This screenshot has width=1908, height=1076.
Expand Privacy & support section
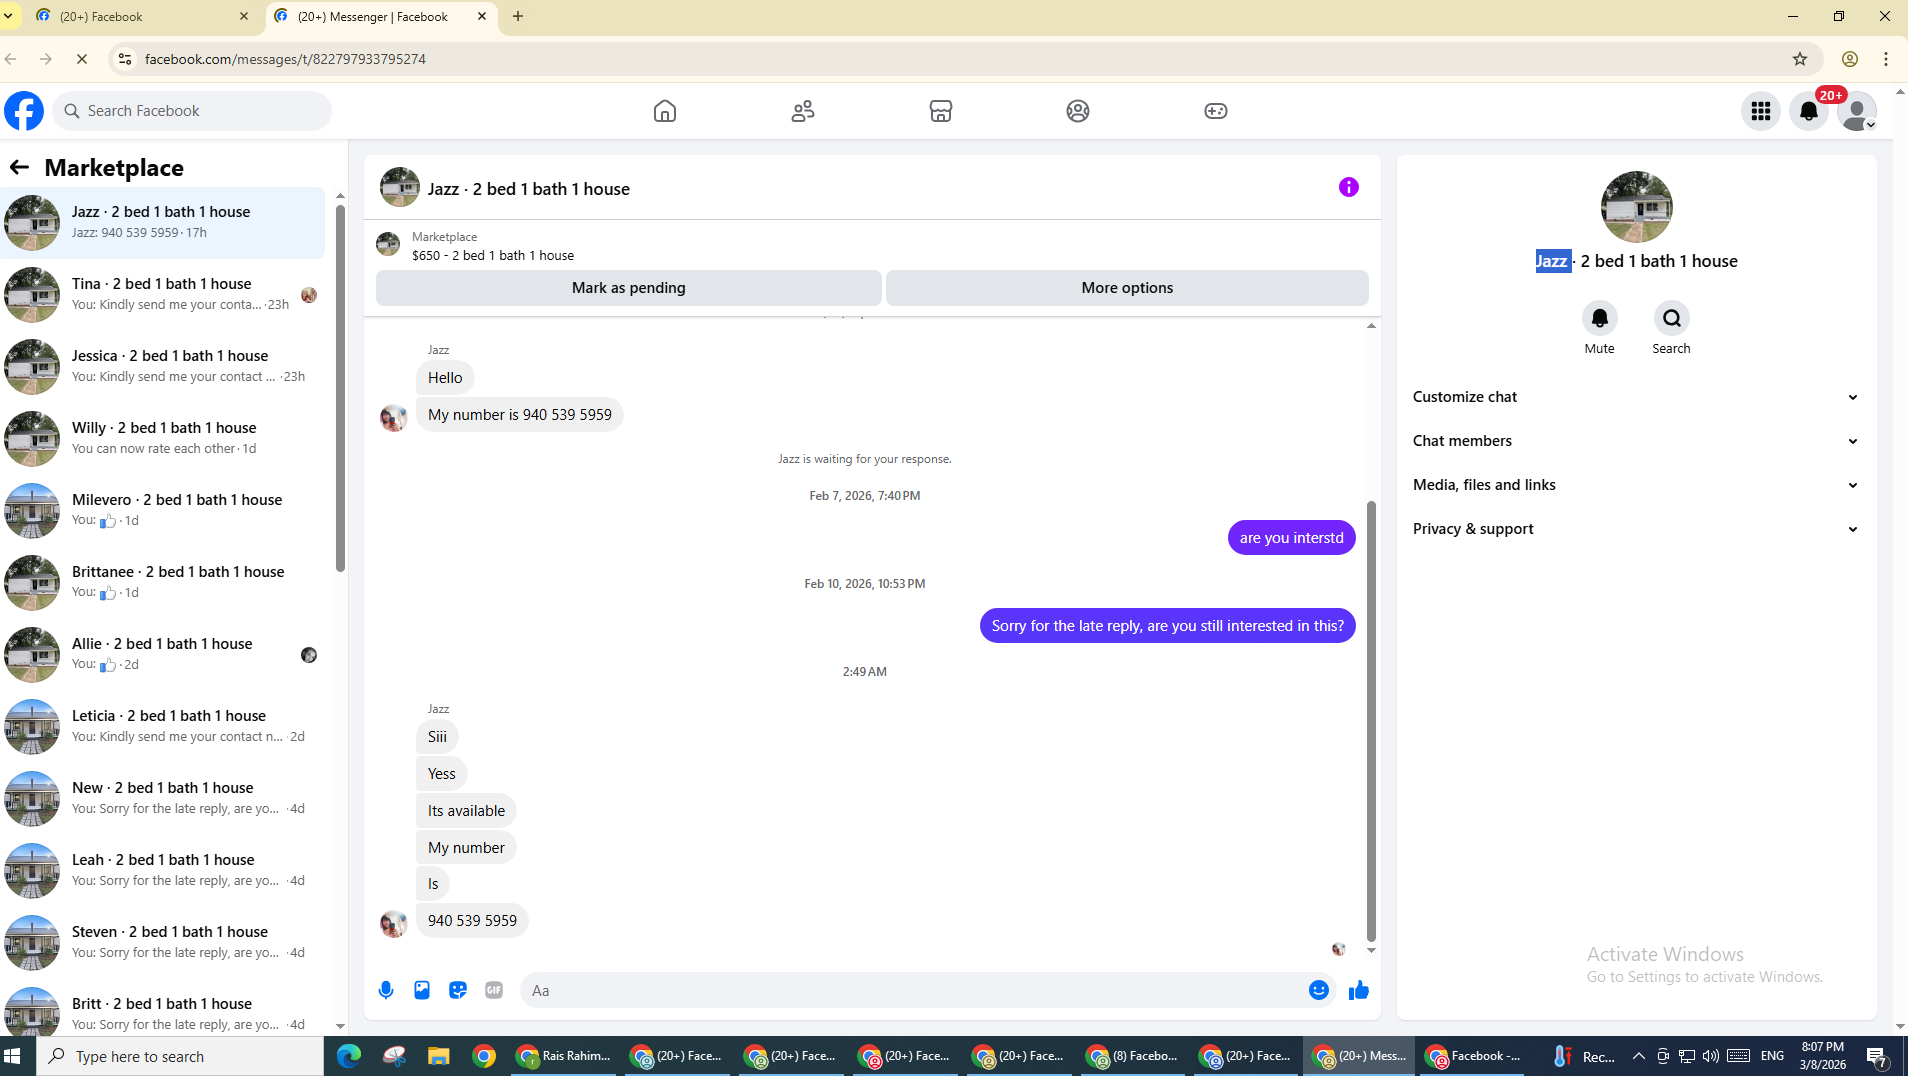point(1636,529)
